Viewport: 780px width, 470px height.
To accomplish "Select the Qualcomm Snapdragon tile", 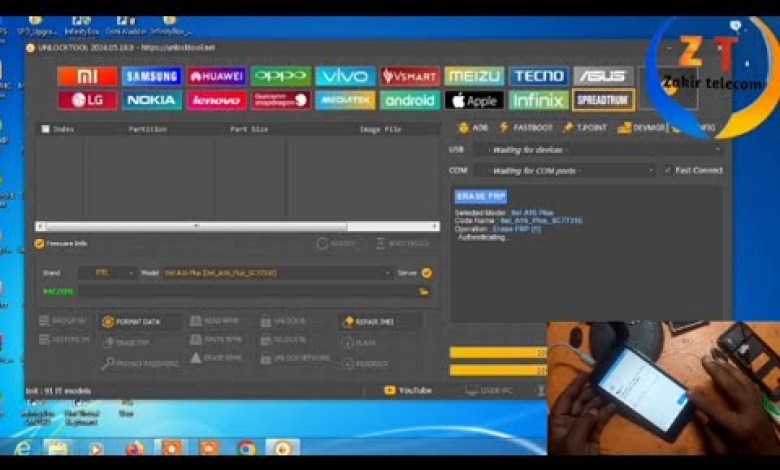I will pos(281,100).
